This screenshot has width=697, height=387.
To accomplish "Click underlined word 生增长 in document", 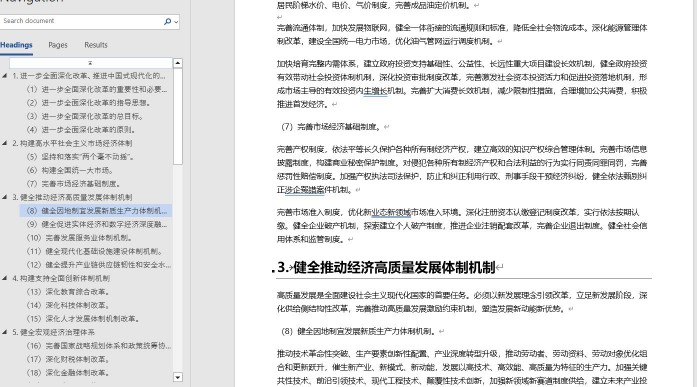I will coord(376,91).
